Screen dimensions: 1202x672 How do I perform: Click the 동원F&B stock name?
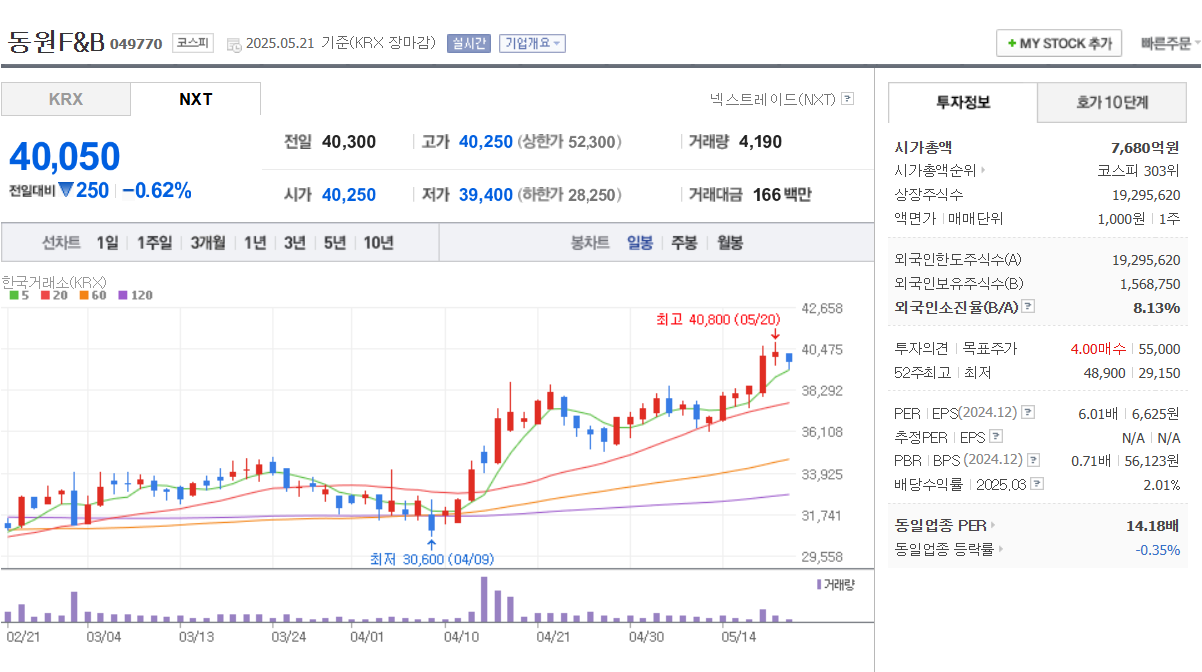pos(55,43)
